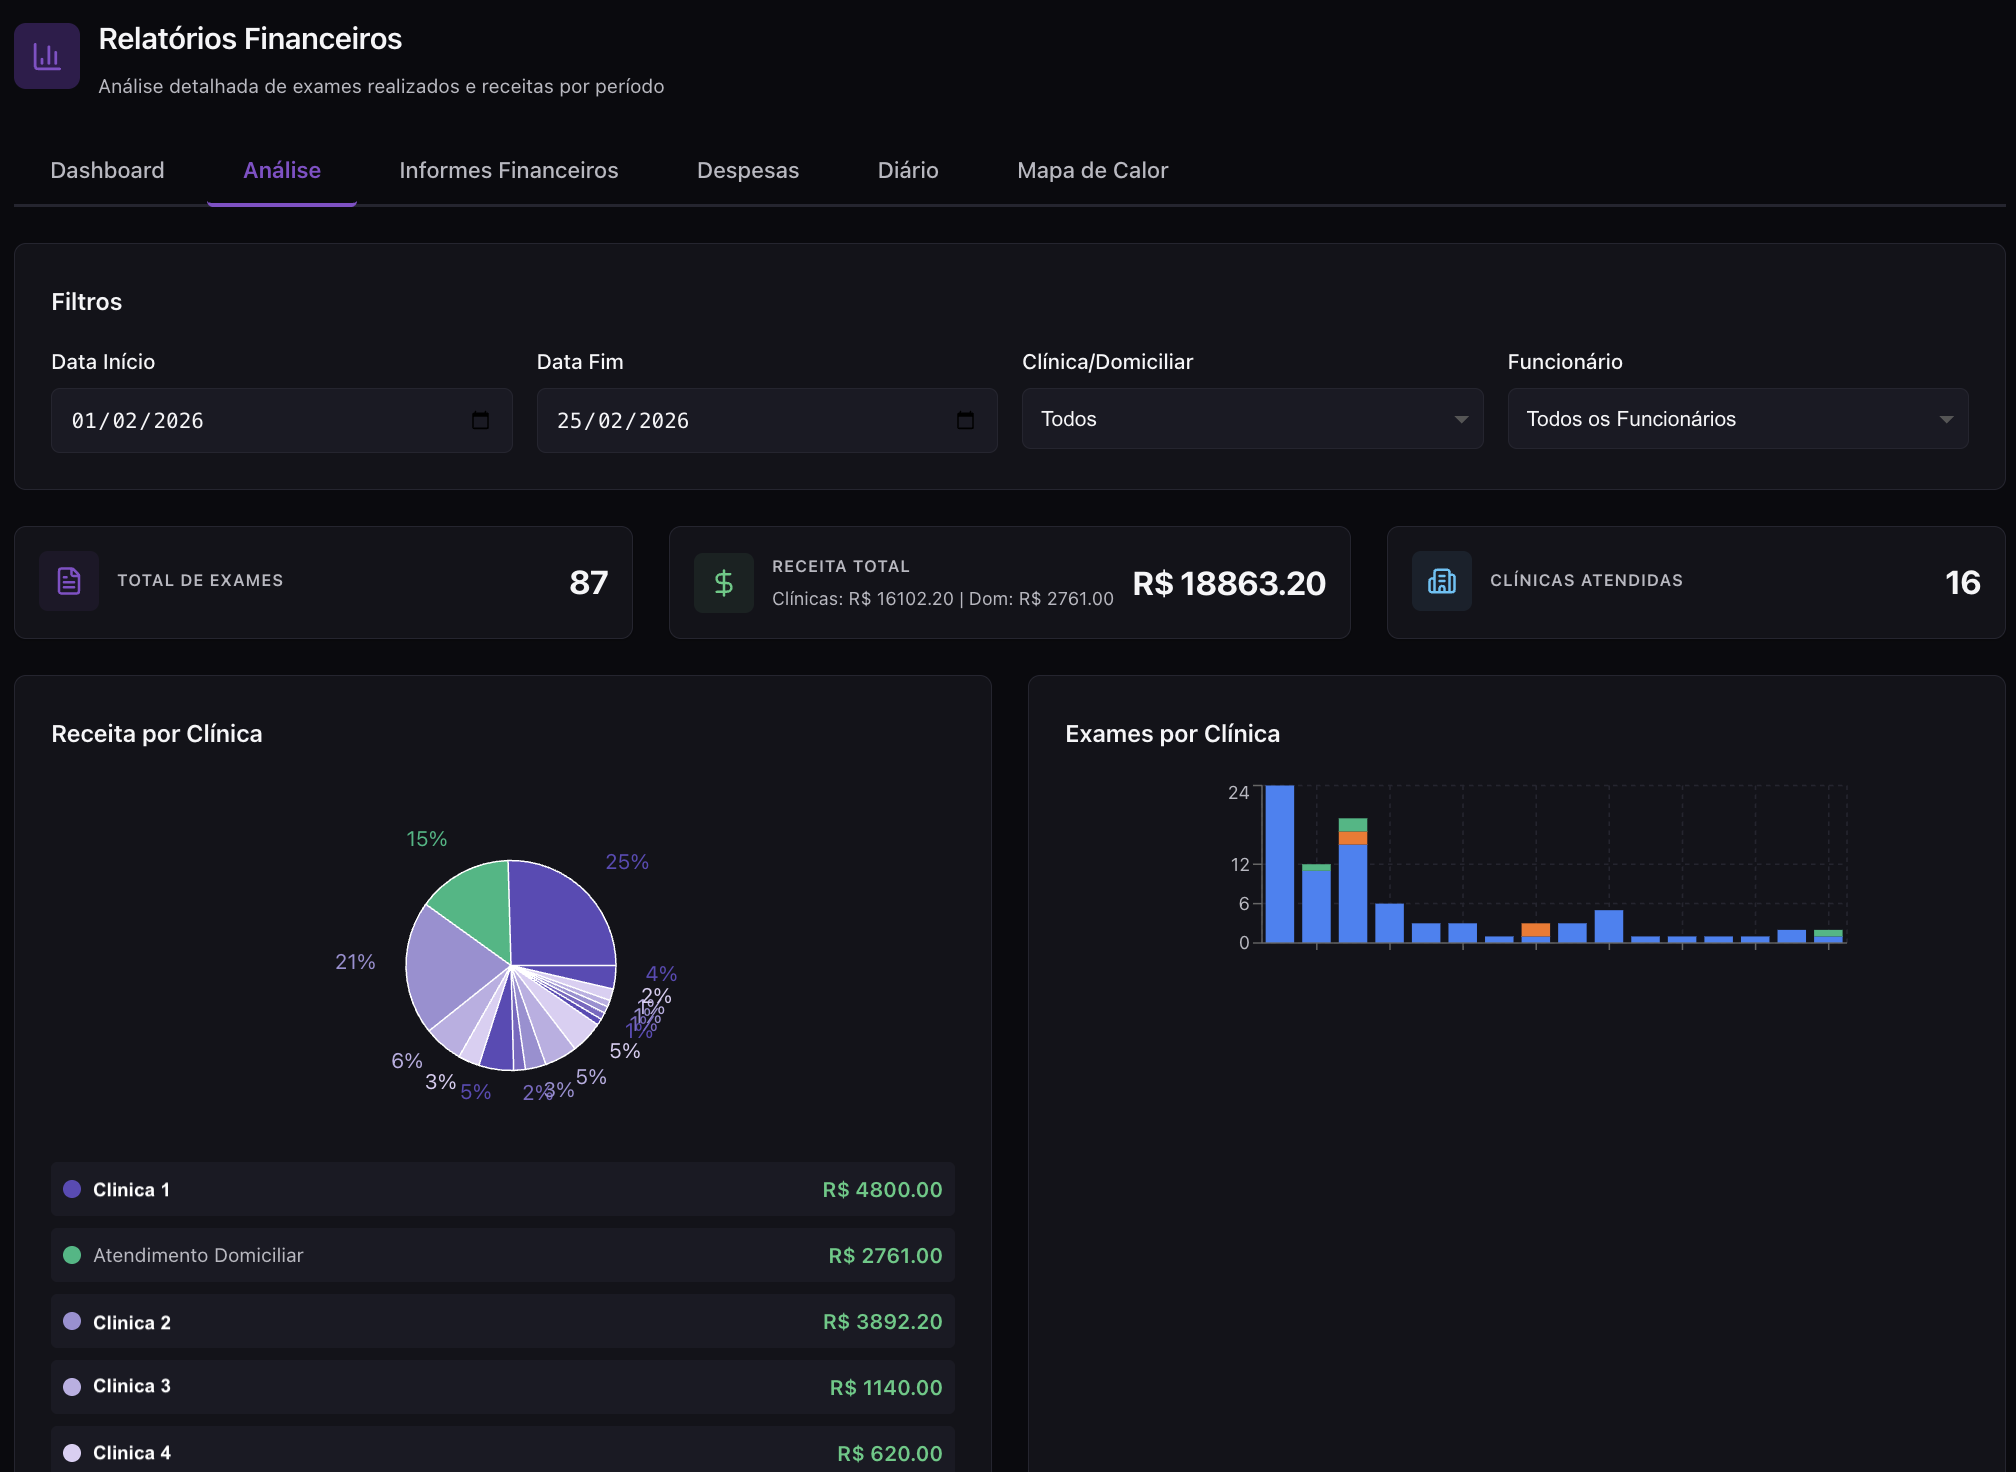Expand the Funcionário selector chevron

[x=1944, y=419]
